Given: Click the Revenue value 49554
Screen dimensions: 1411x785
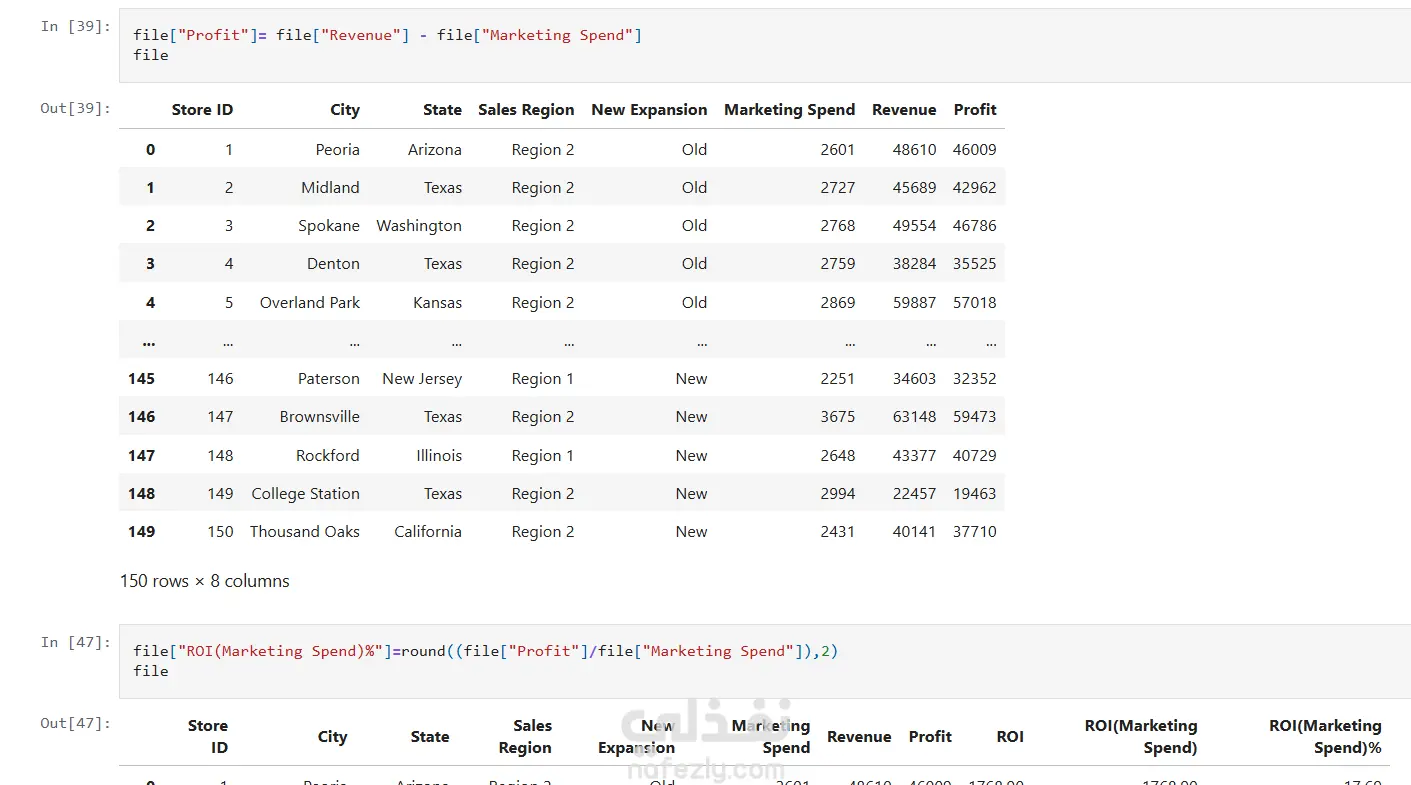Looking at the screenshot, I should coord(915,226).
